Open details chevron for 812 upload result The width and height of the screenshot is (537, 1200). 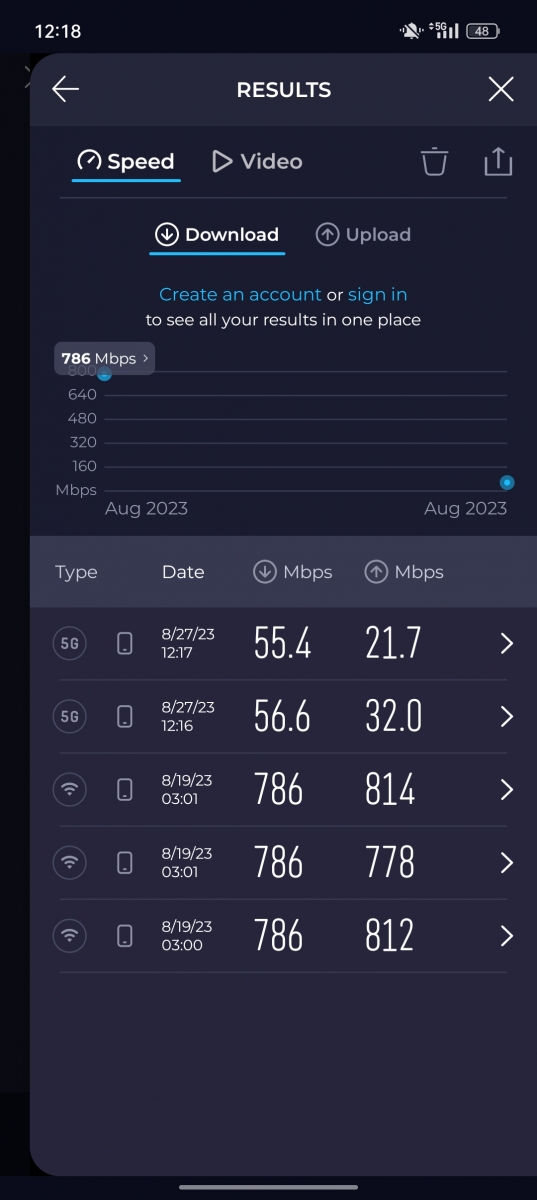(x=506, y=936)
